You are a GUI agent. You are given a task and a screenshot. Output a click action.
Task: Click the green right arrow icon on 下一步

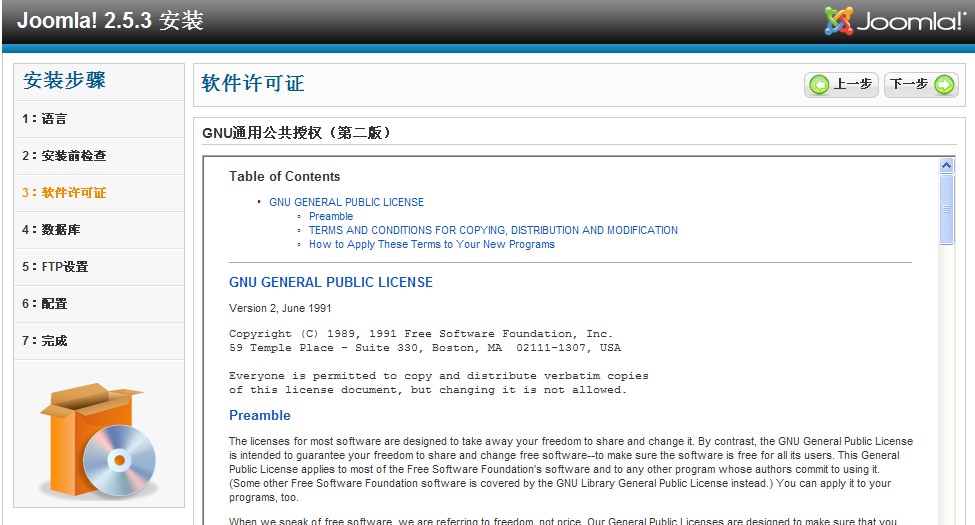coord(944,84)
